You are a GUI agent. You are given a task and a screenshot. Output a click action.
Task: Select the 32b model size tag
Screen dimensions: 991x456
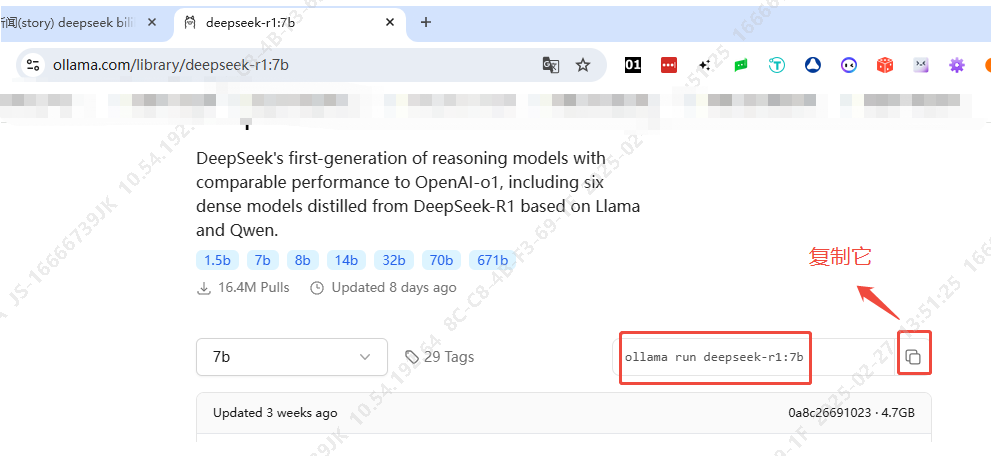(394, 260)
